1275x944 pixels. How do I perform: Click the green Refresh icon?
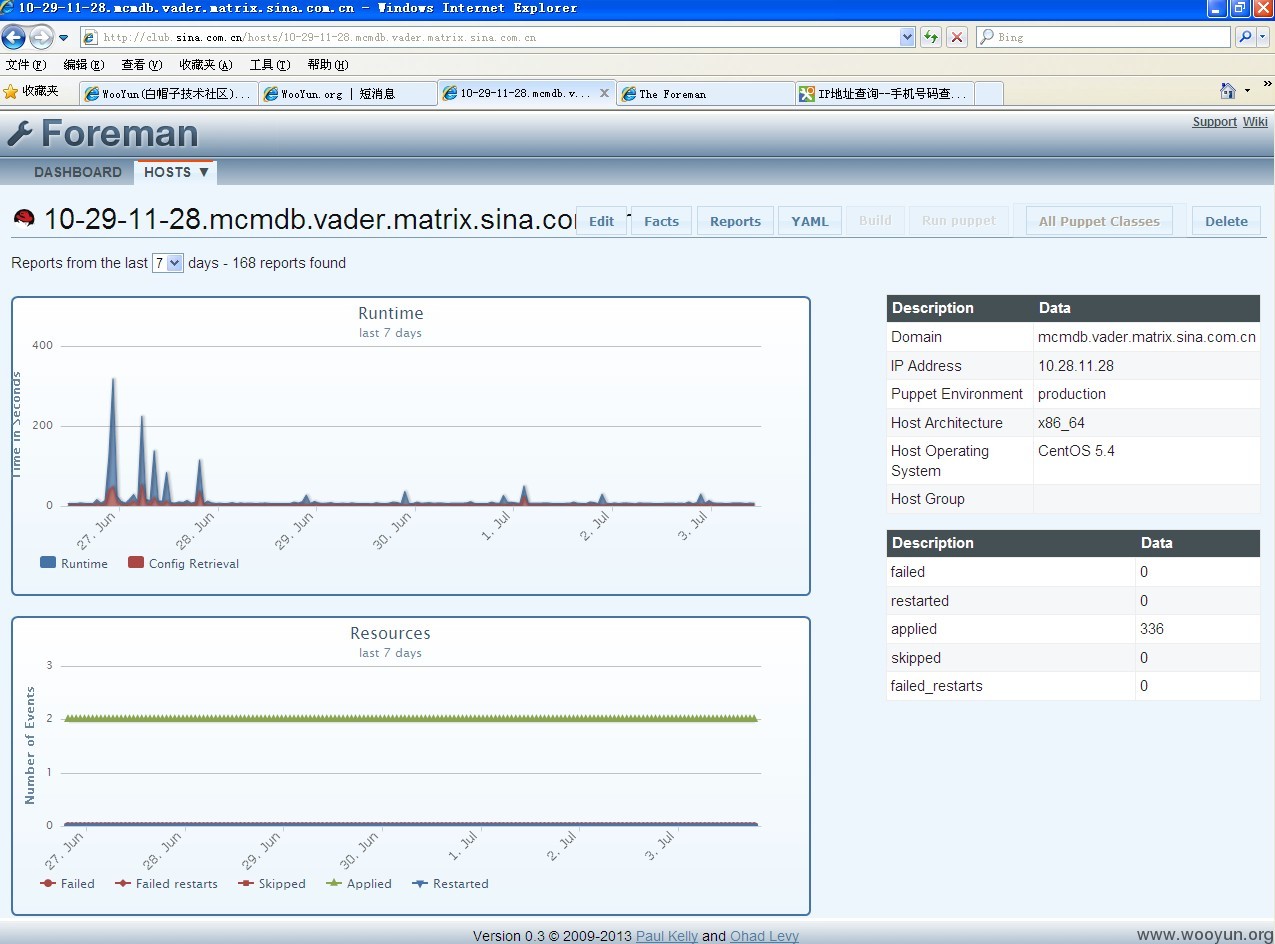point(931,37)
